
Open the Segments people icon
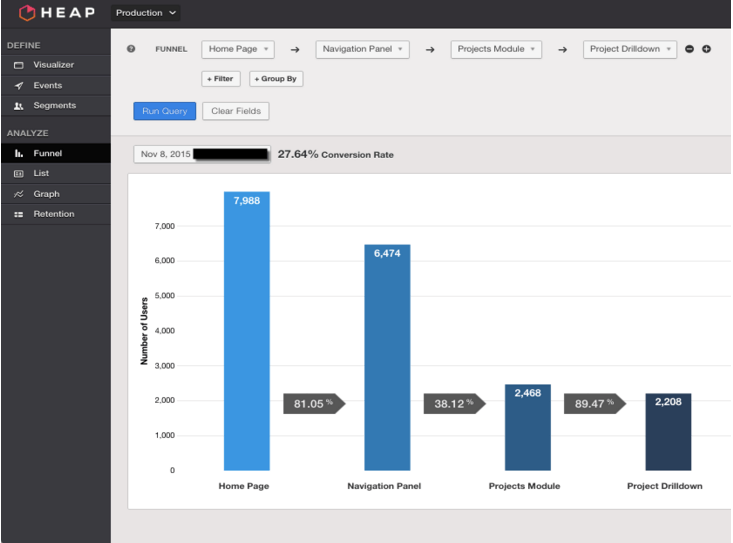(x=18, y=105)
